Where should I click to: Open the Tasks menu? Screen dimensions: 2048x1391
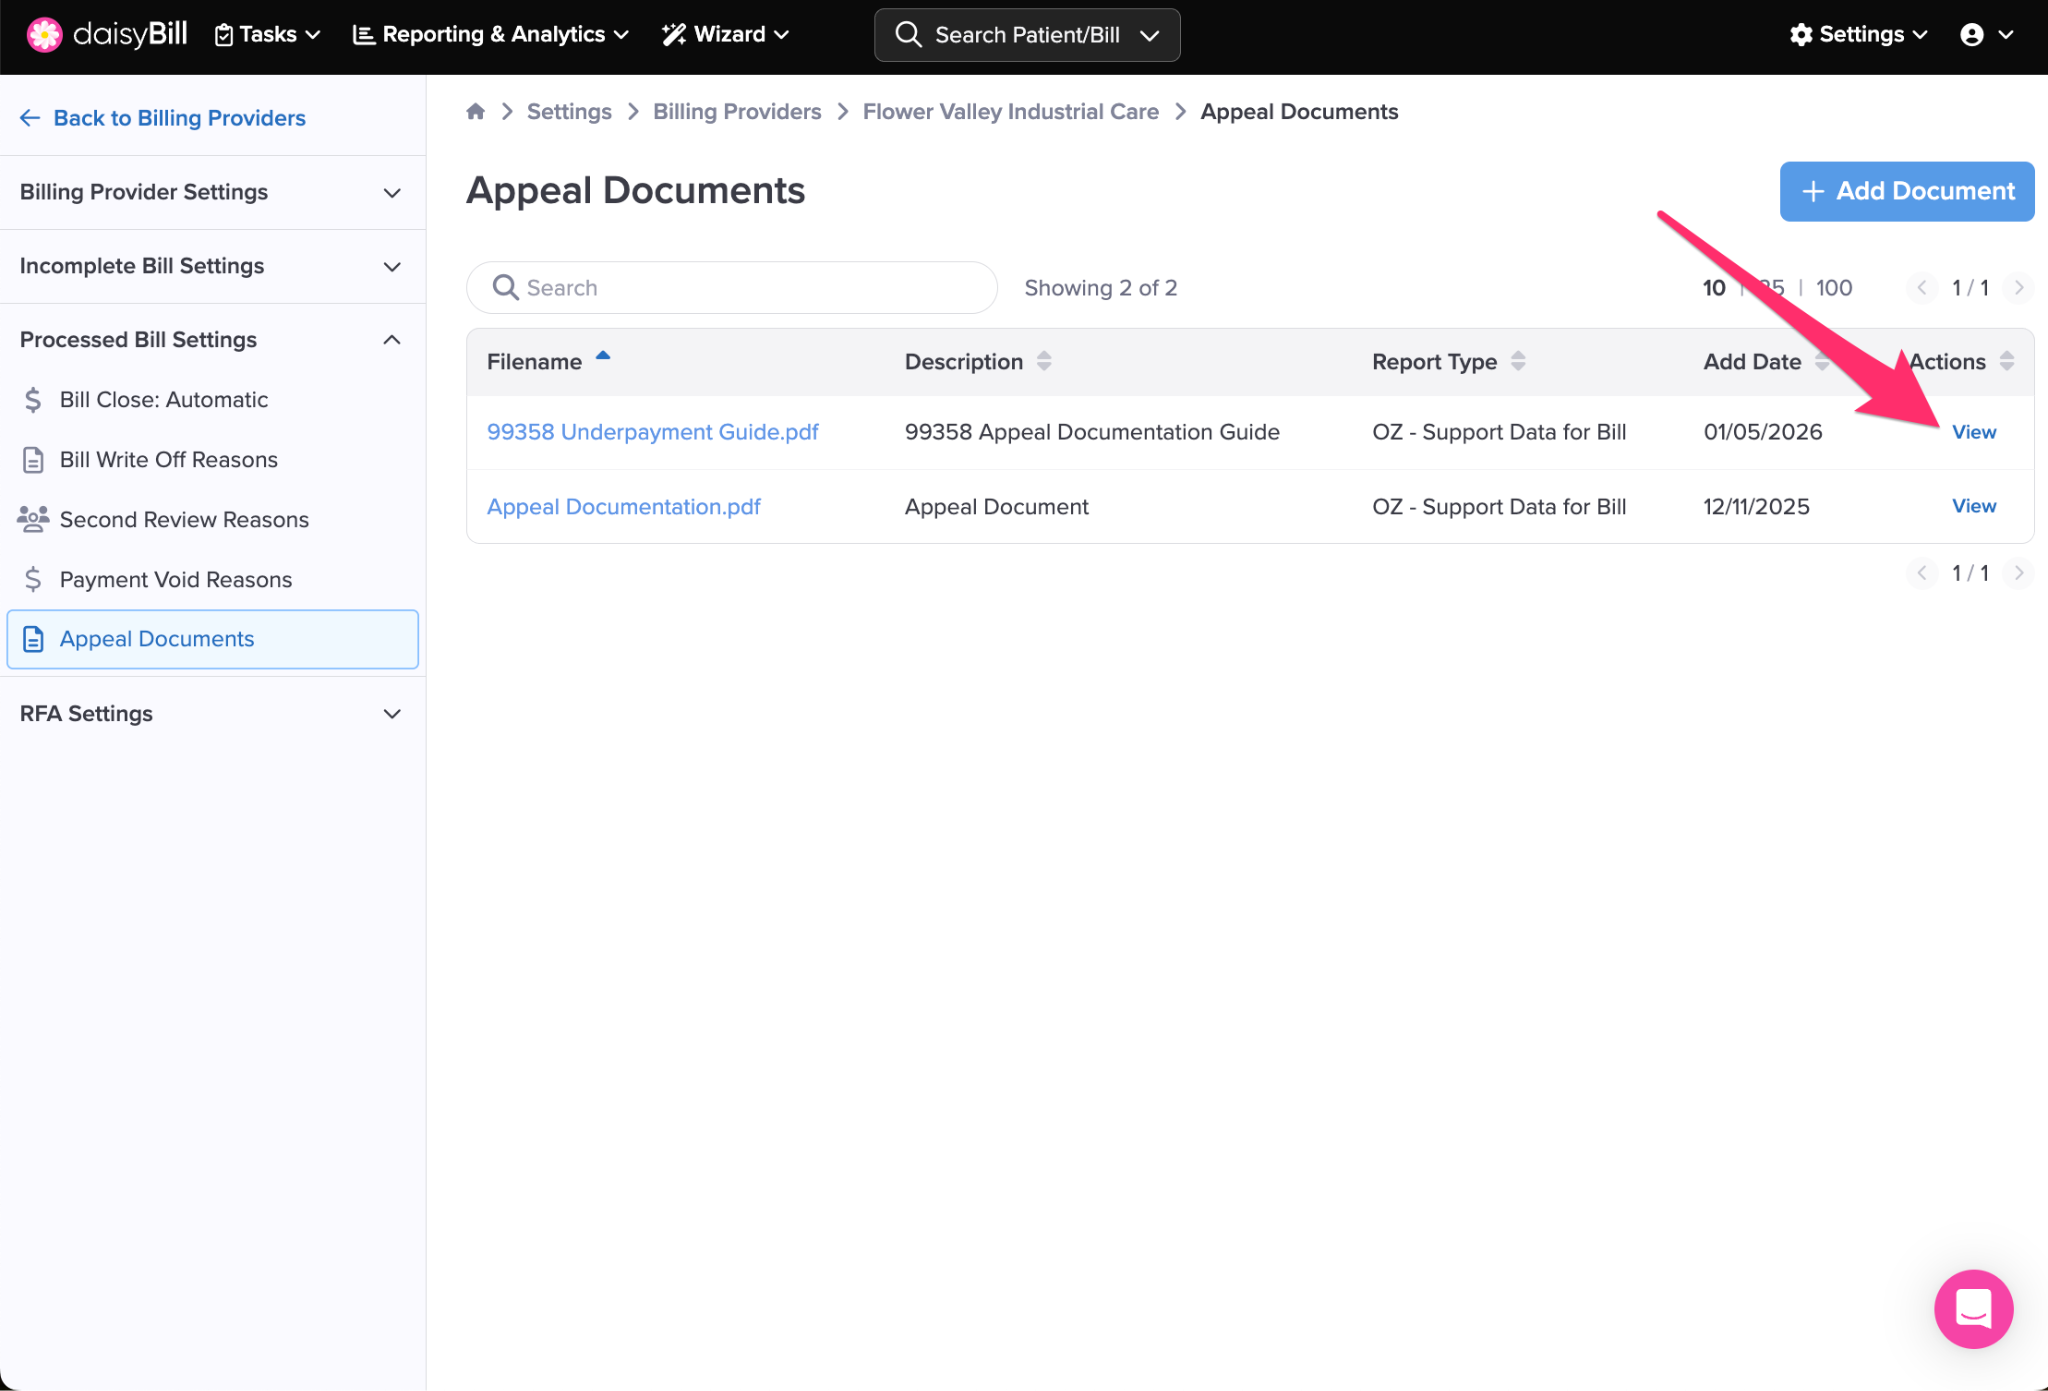(267, 34)
